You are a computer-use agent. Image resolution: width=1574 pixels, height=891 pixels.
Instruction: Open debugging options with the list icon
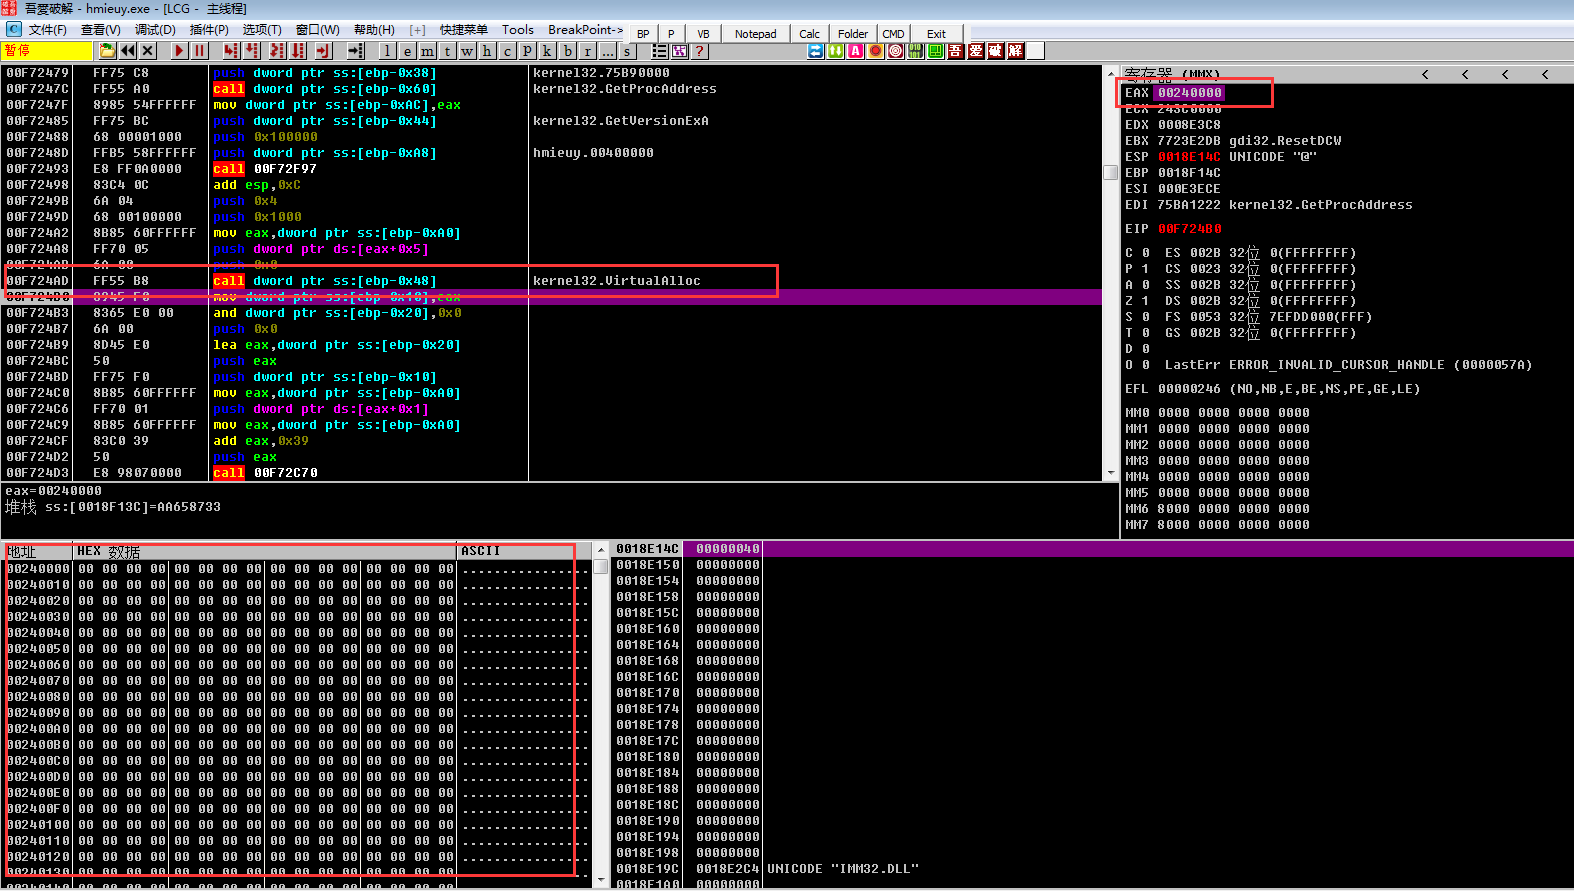pos(660,51)
